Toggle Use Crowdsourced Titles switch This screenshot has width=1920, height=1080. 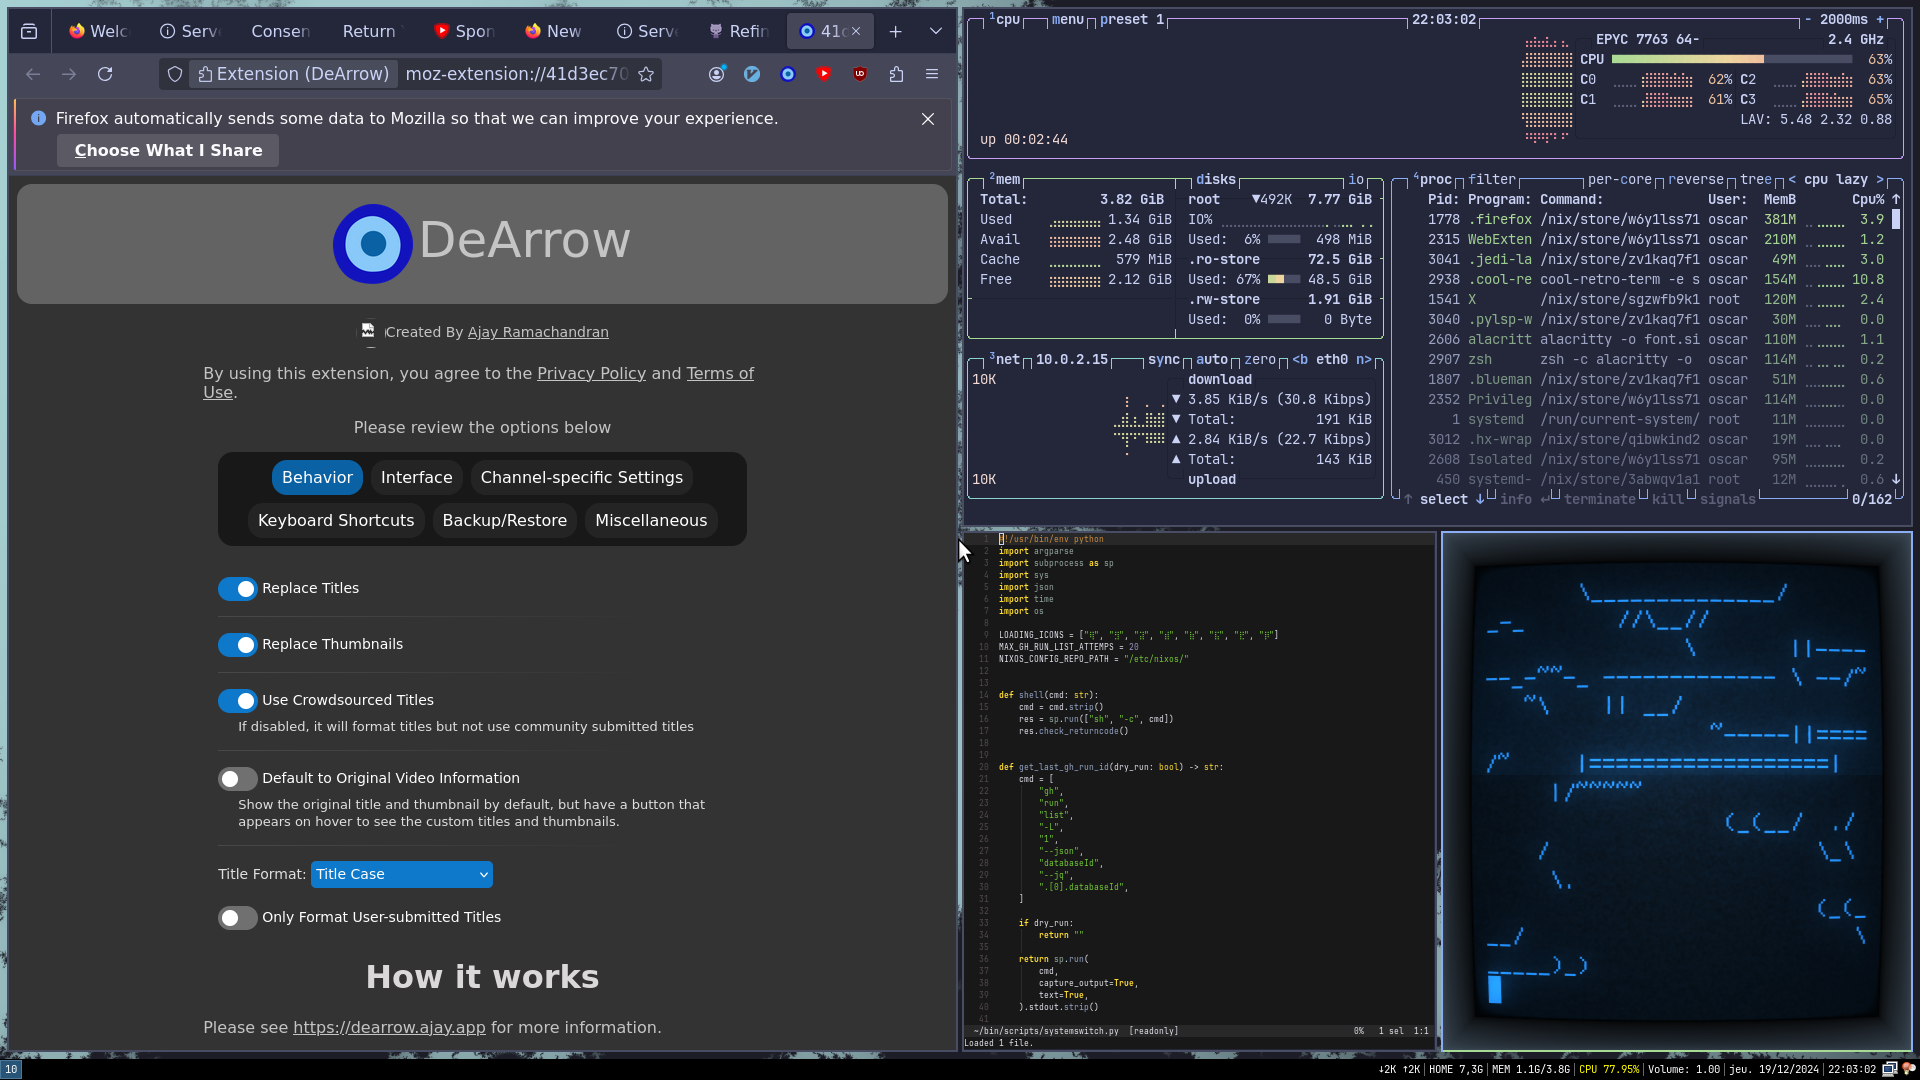238,701
